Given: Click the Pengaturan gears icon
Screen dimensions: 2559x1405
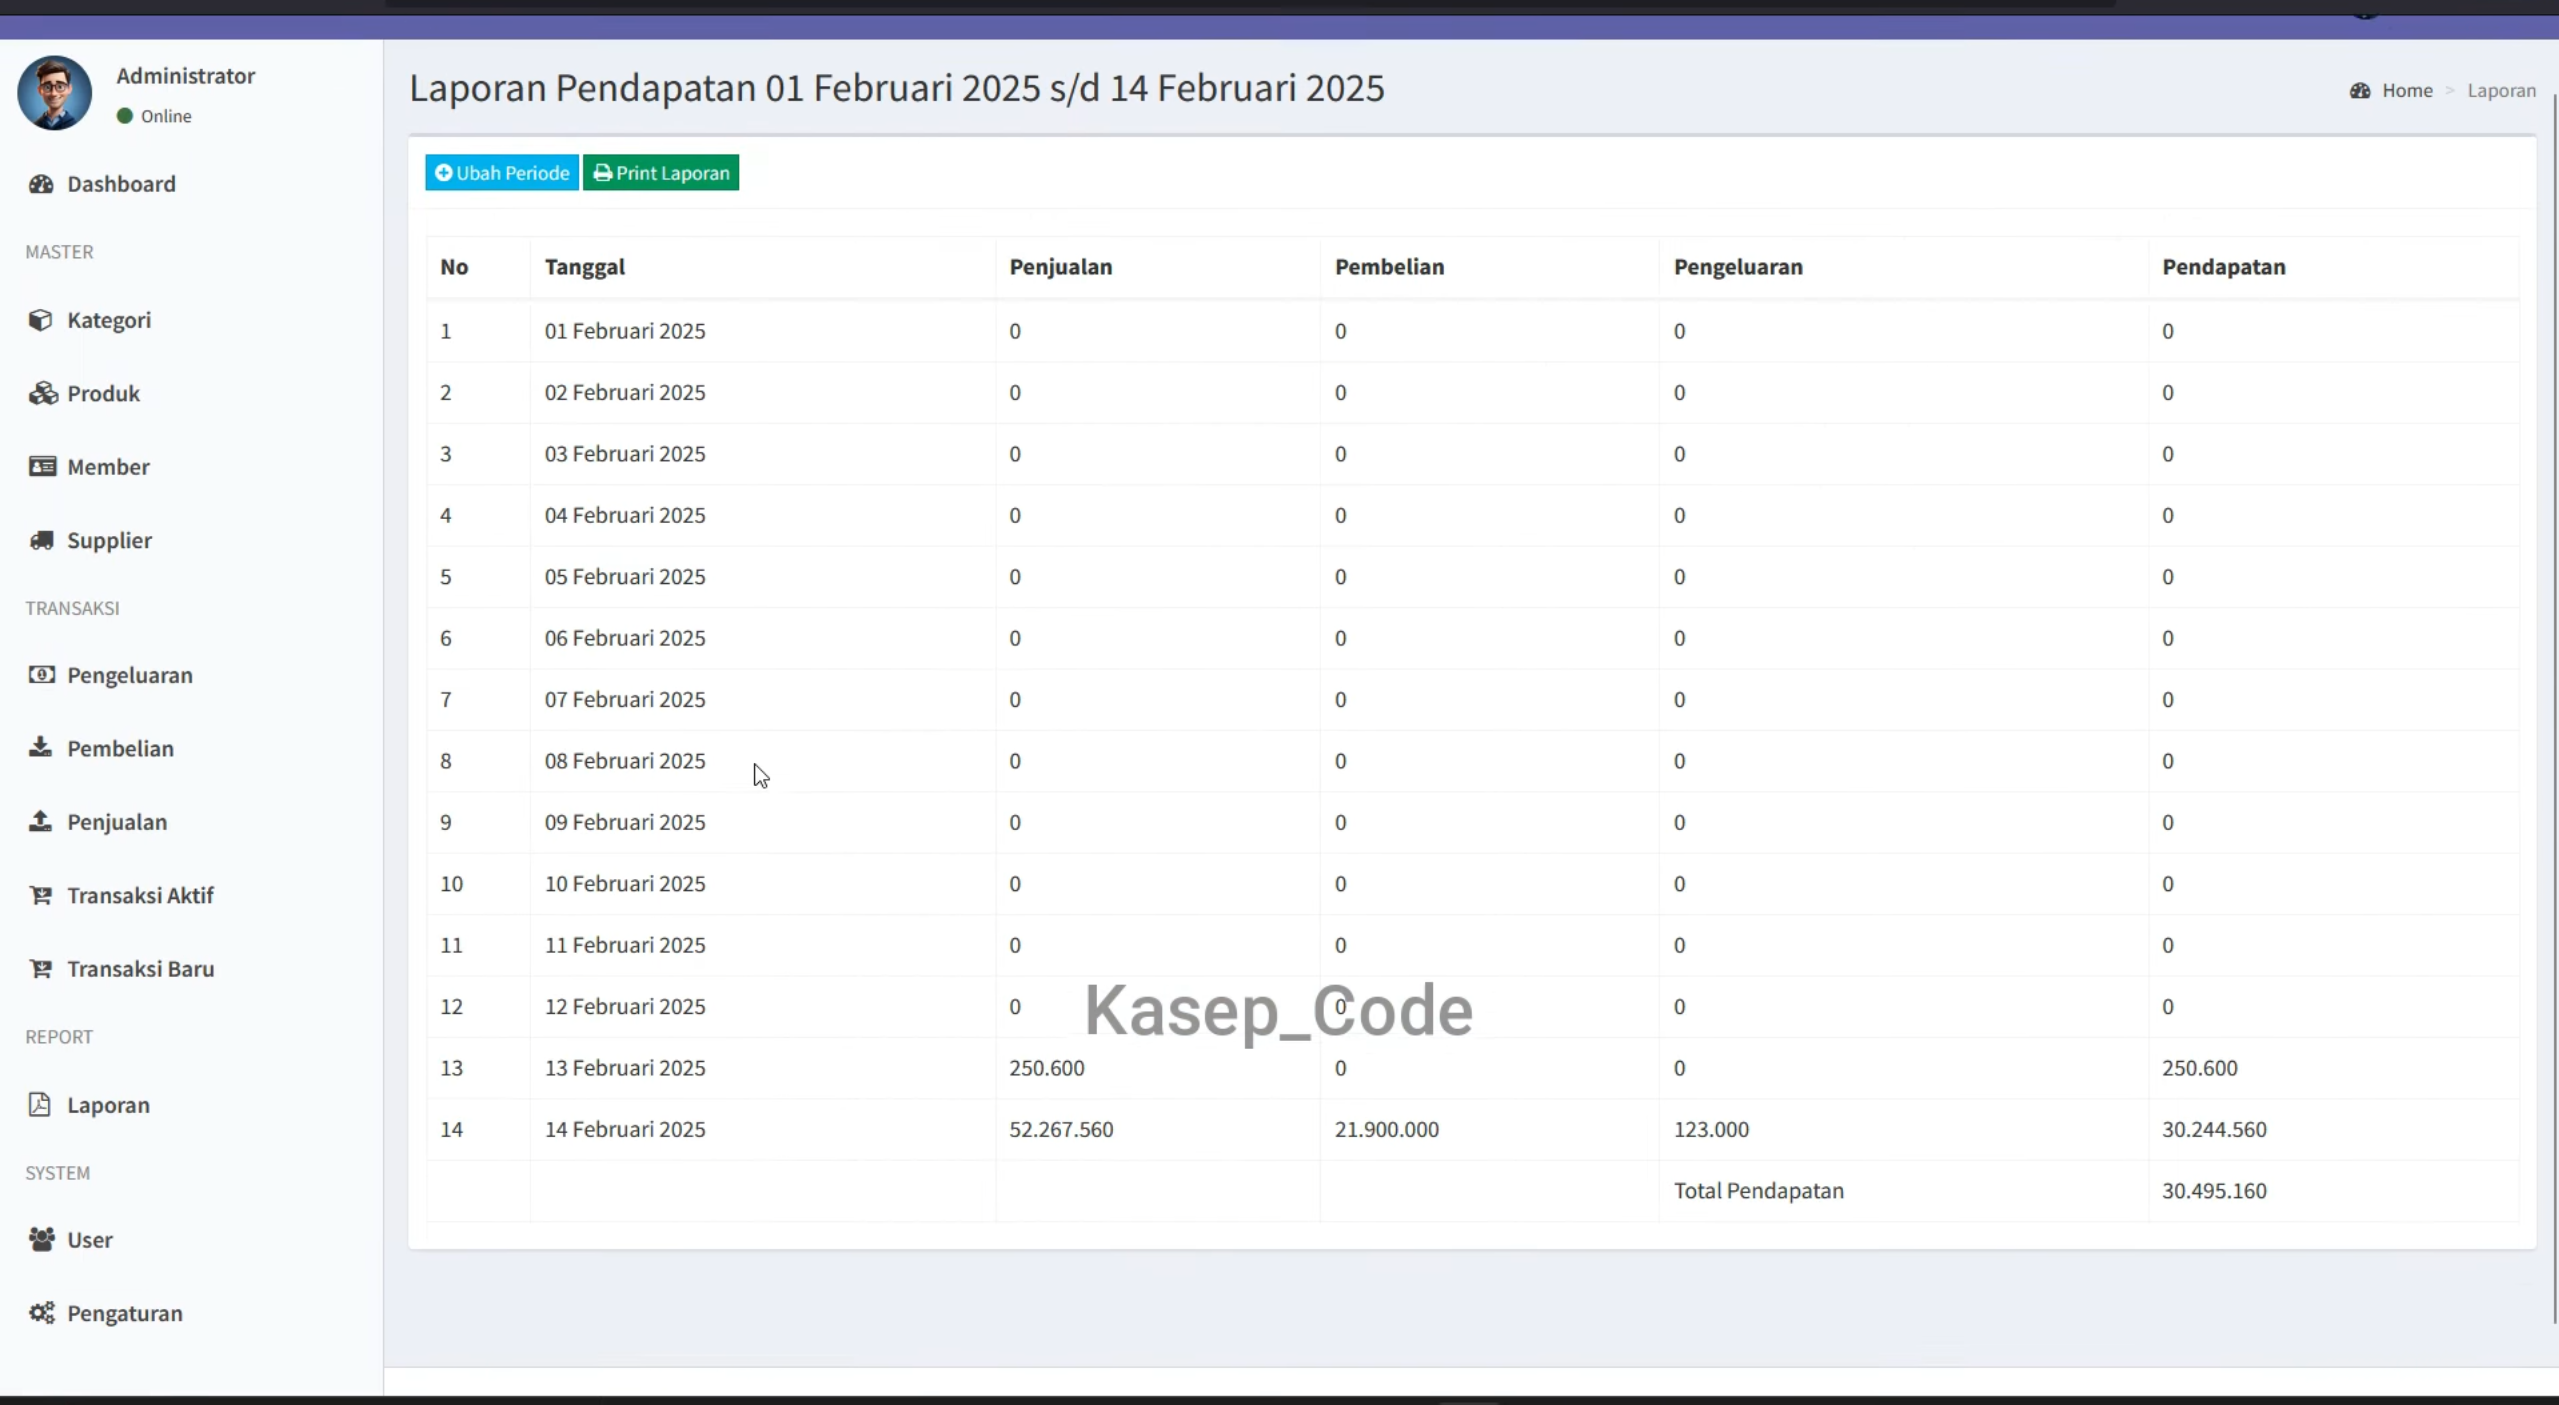Looking at the screenshot, I should (x=42, y=1312).
